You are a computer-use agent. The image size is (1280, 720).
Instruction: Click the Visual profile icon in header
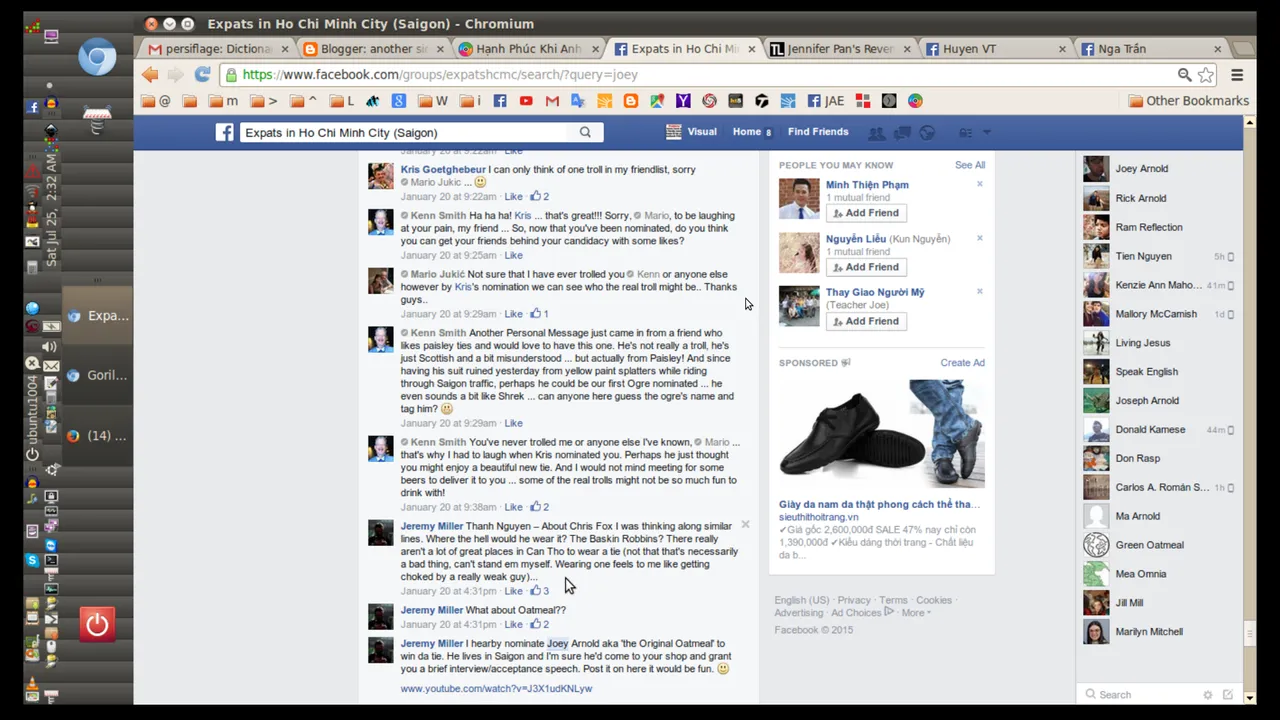point(673,132)
